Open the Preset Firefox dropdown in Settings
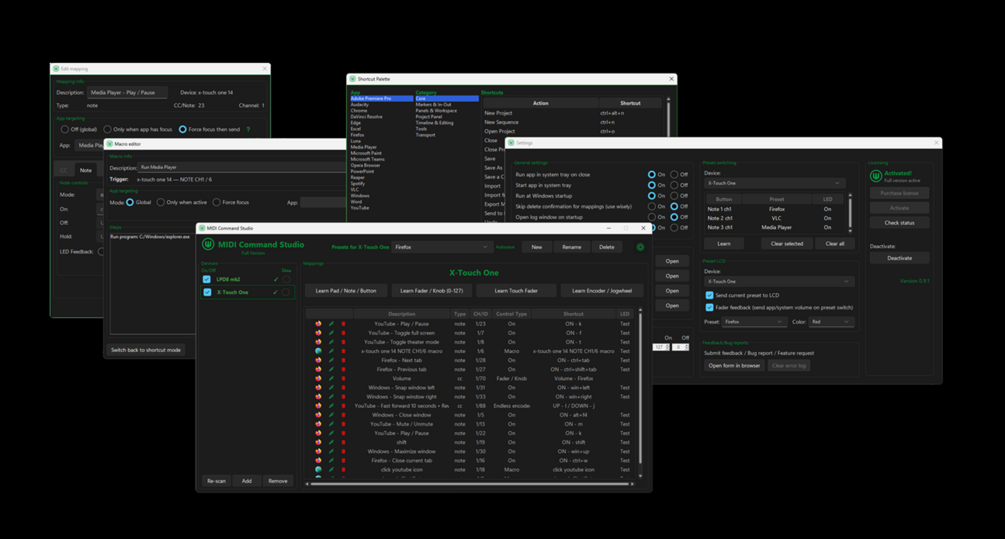This screenshot has width=1005, height=539. click(x=754, y=322)
